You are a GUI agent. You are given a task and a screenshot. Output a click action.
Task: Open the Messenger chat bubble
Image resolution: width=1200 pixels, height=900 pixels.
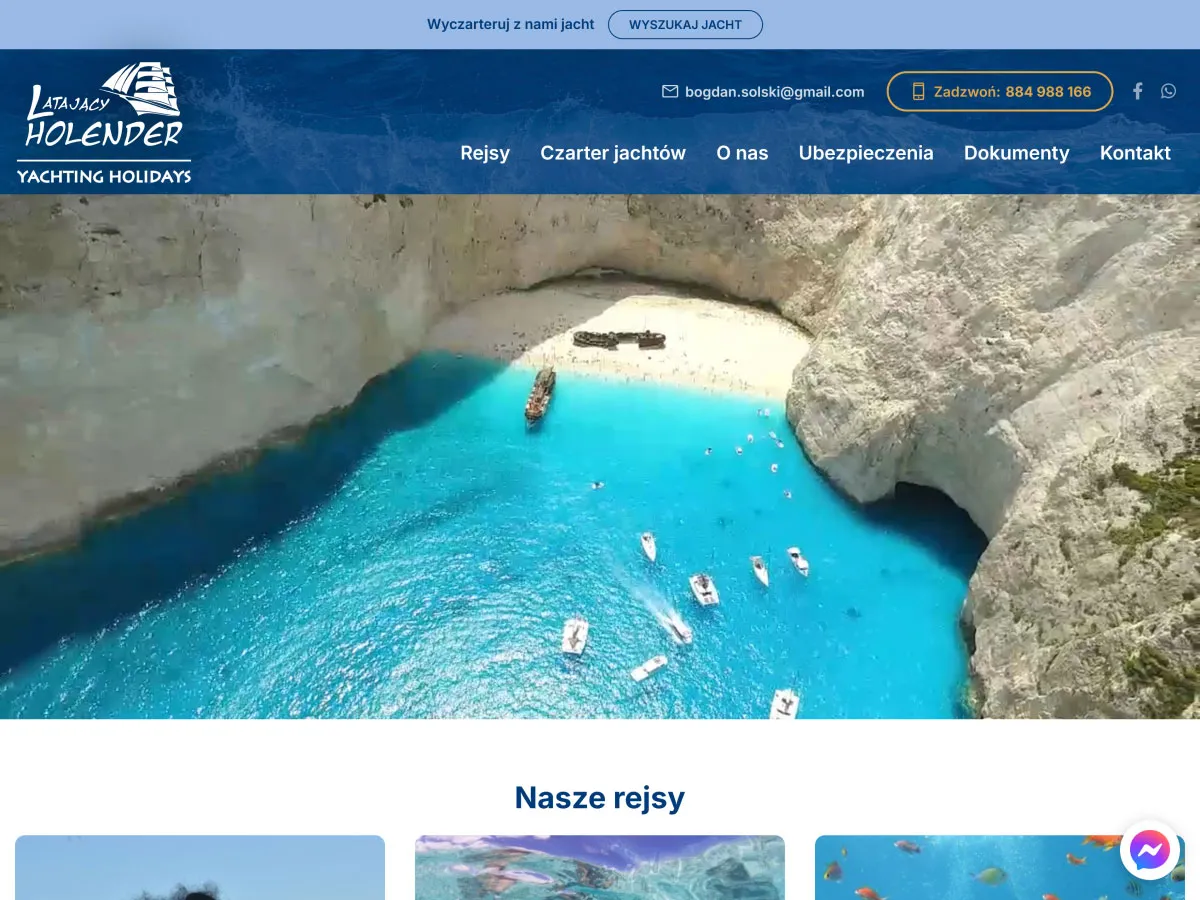coord(1149,850)
